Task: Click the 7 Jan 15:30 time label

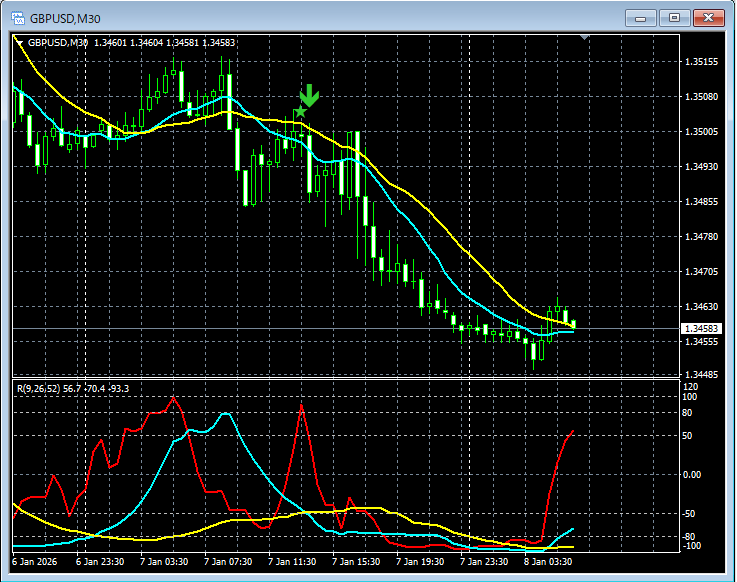Action: coord(356,562)
